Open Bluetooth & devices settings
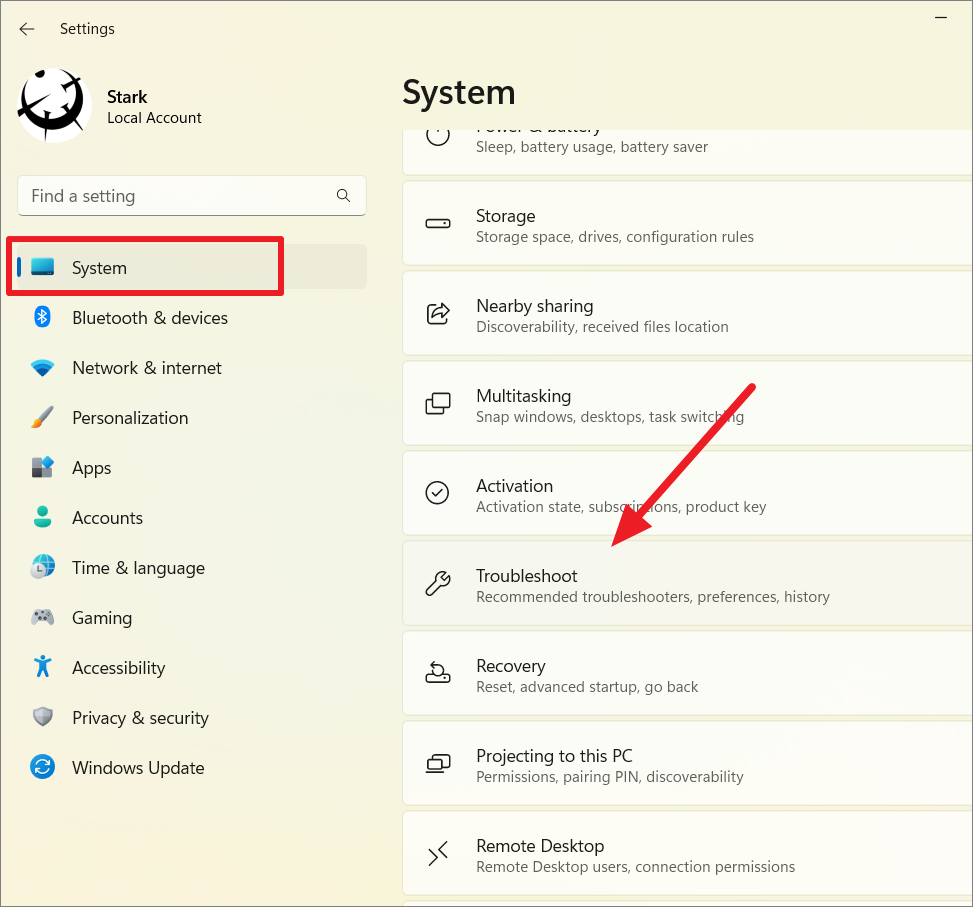973x907 pixels. [192, 318]
